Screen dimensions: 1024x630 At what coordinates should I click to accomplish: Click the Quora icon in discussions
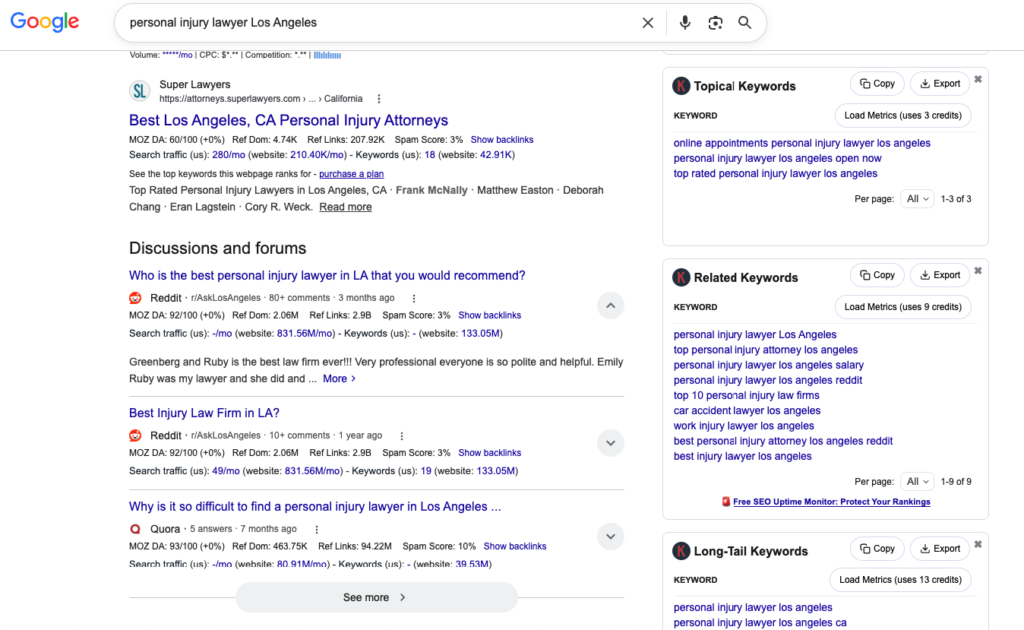pyautogui.click(x=135, y=529)
